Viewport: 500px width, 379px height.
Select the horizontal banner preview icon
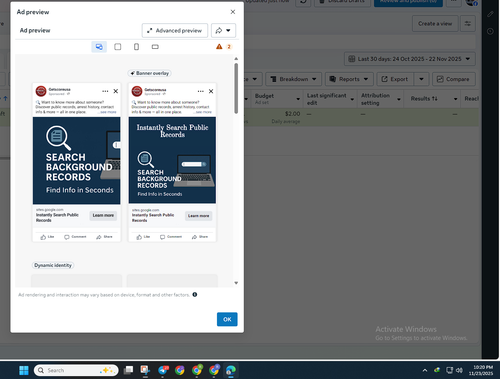click(x=155, y=47)
